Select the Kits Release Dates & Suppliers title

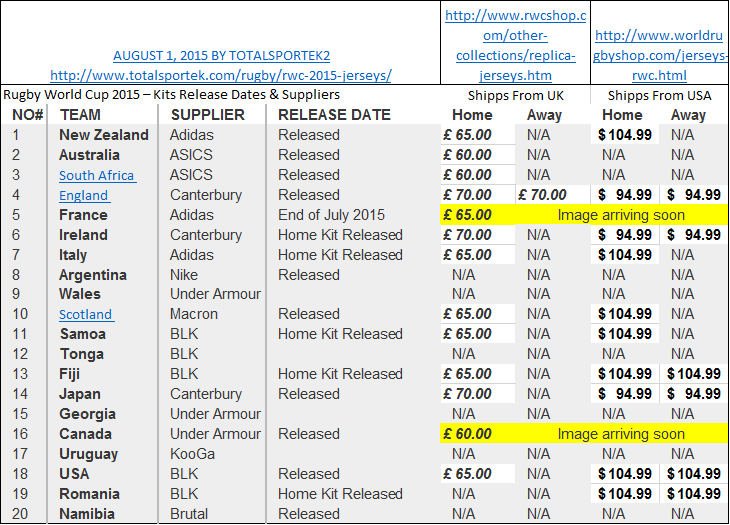(x=171, y=94)
